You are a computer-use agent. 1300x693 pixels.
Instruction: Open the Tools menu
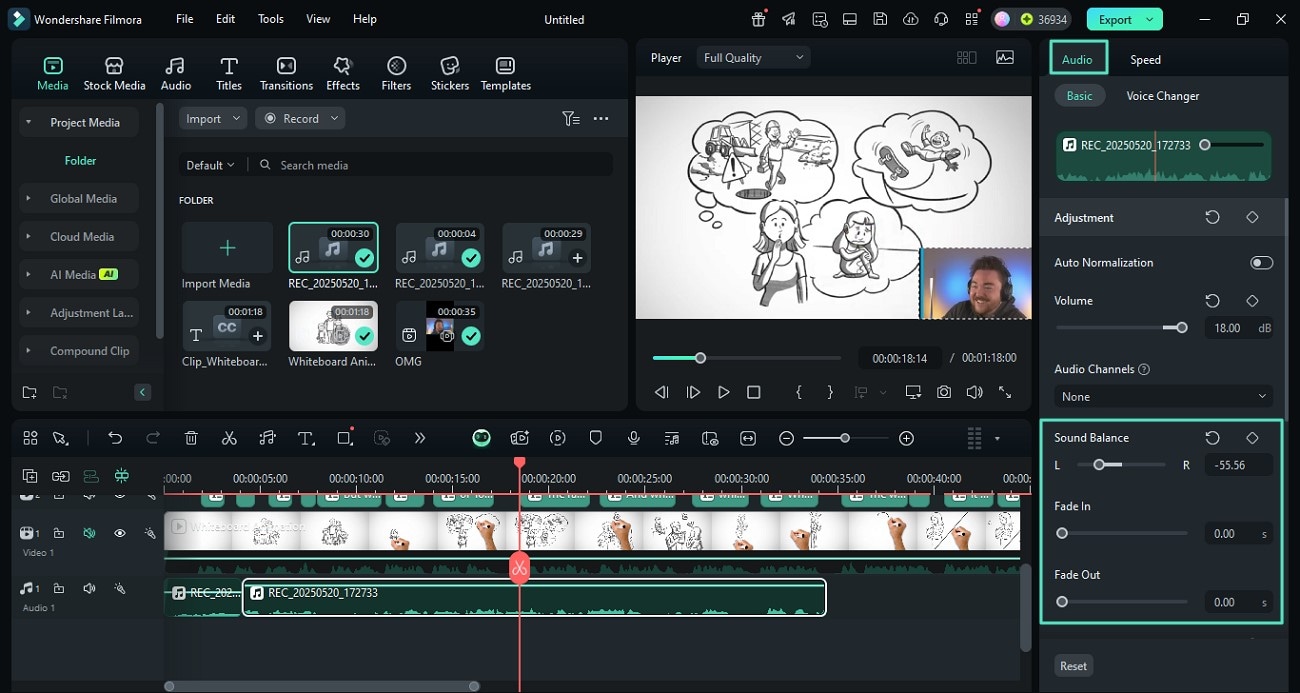tap(271, 19)
